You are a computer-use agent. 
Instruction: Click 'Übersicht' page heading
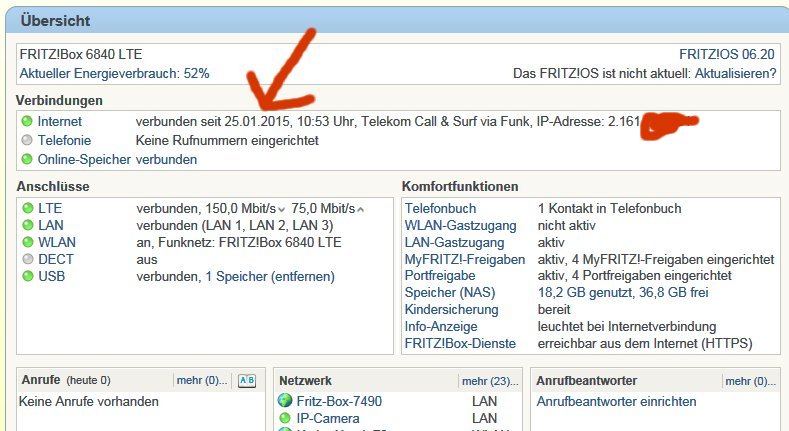(55, 21)
